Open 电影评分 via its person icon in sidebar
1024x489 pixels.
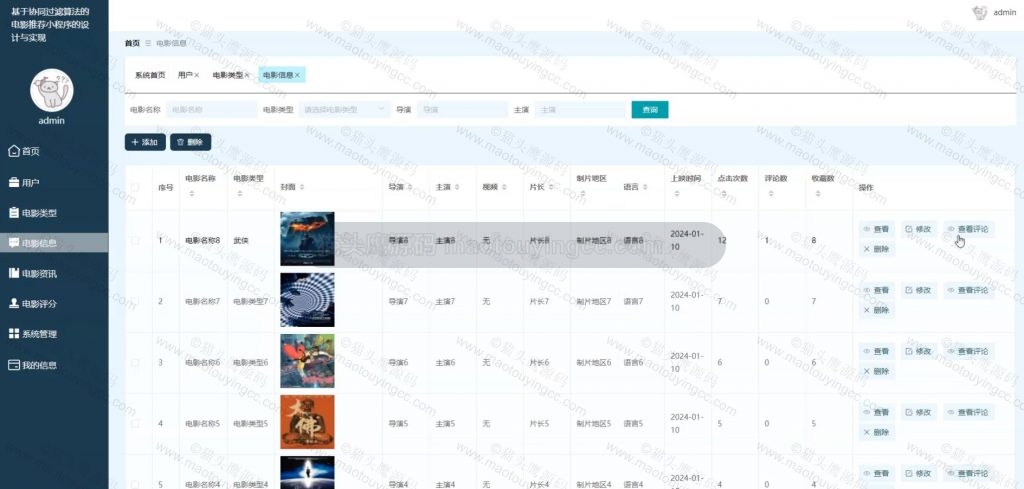14,304
